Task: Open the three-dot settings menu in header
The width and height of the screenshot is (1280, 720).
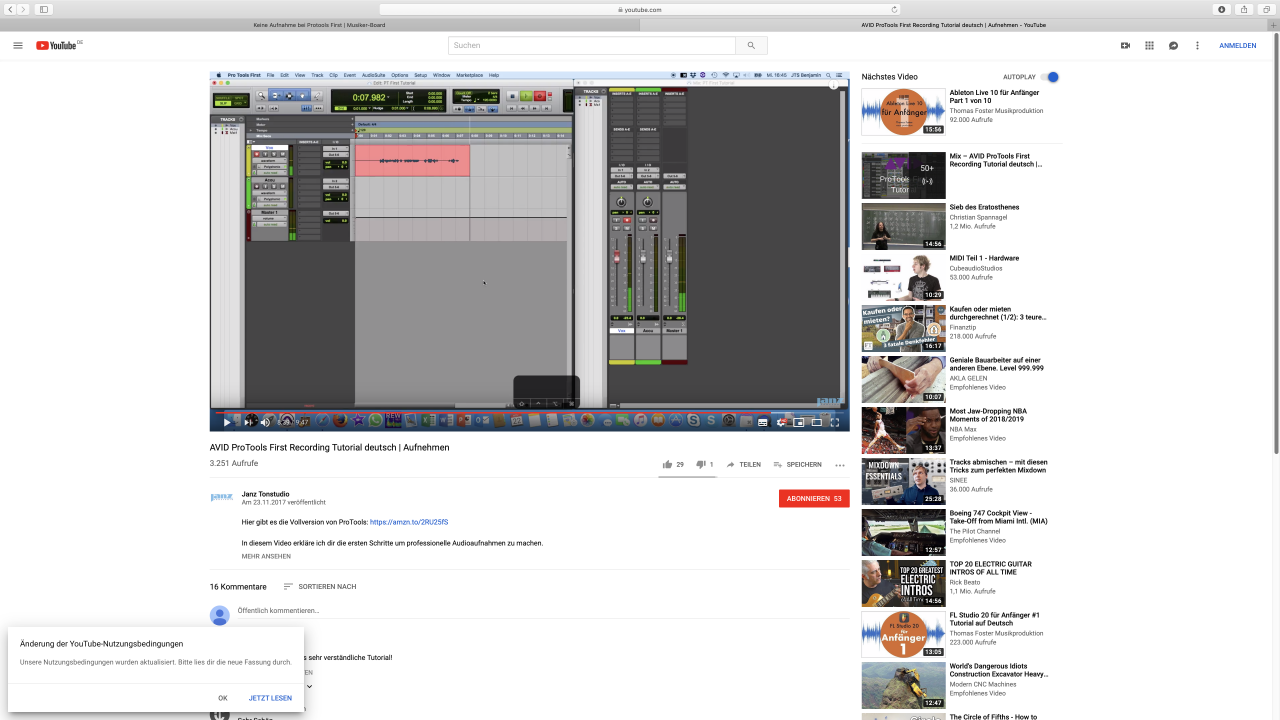Action: point(1197,45)
